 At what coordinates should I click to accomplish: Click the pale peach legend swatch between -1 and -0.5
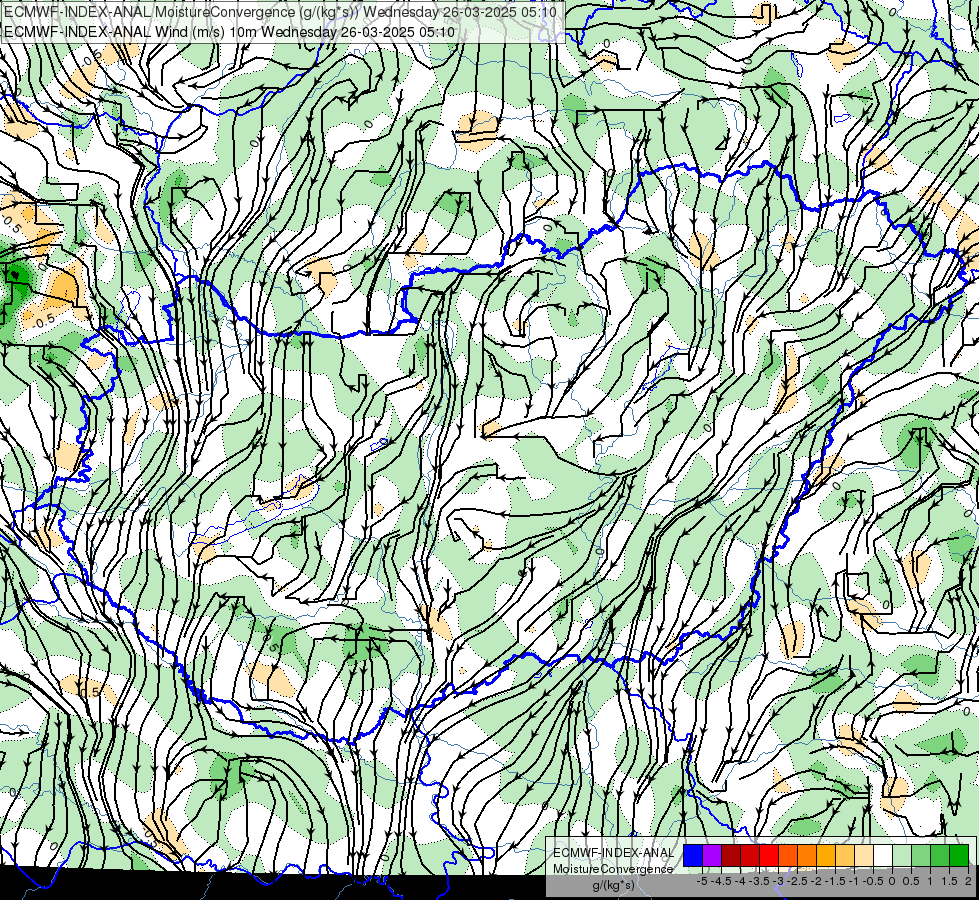(864, 855)
